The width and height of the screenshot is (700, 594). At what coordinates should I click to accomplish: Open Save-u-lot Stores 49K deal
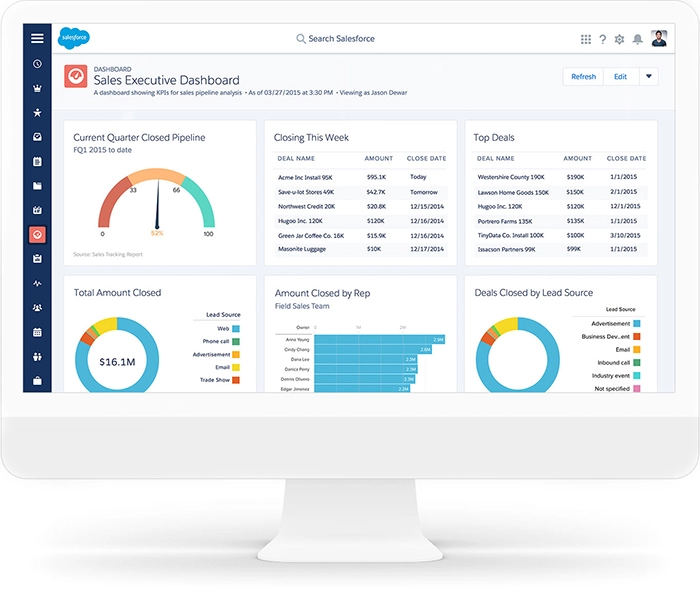(x=306, y=192)
